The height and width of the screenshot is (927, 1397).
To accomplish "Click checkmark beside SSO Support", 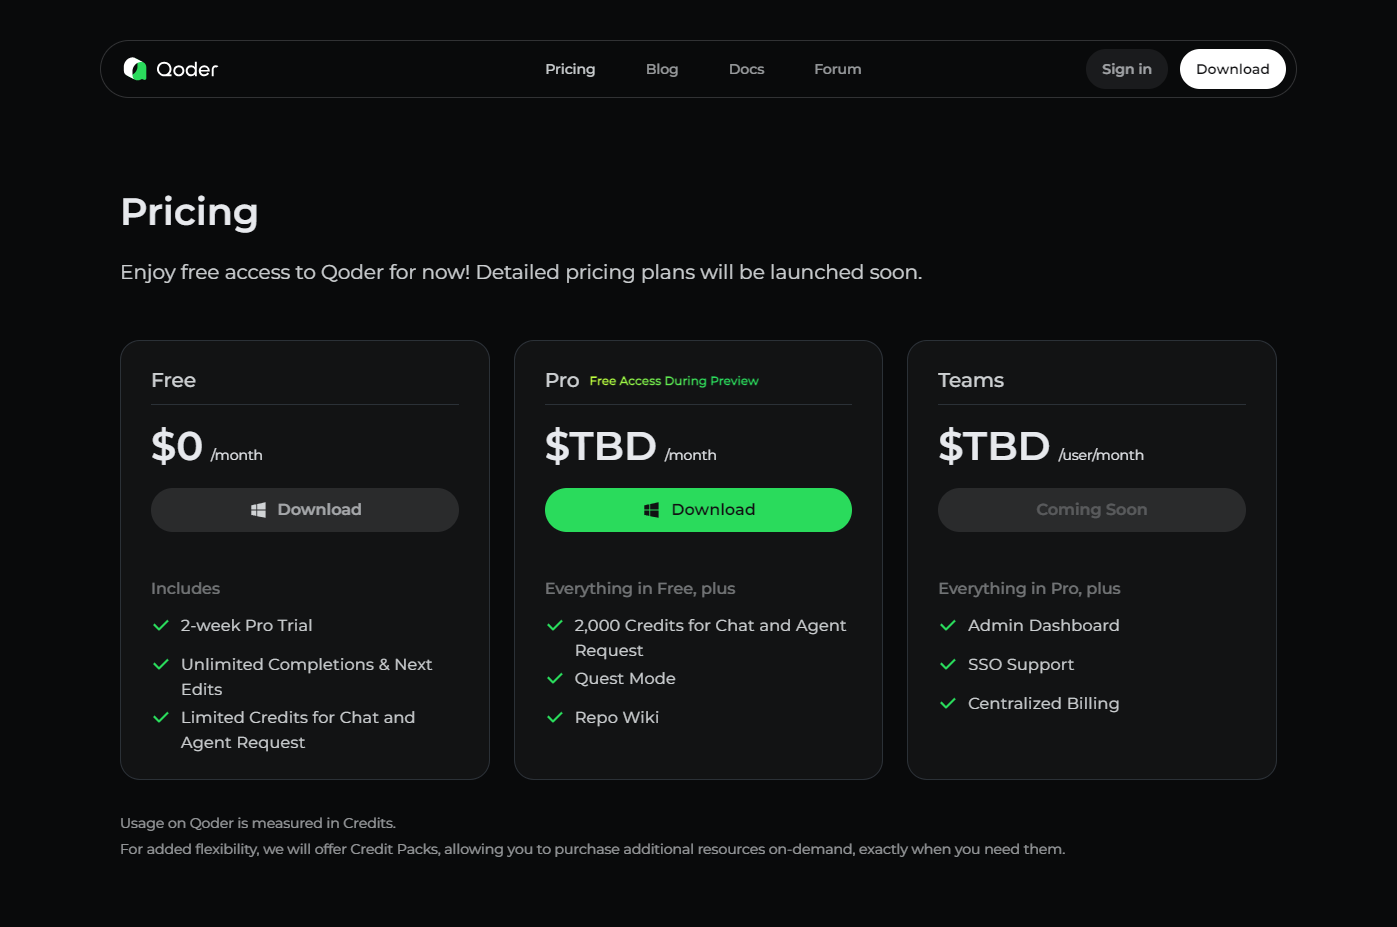I will (948, 664).
